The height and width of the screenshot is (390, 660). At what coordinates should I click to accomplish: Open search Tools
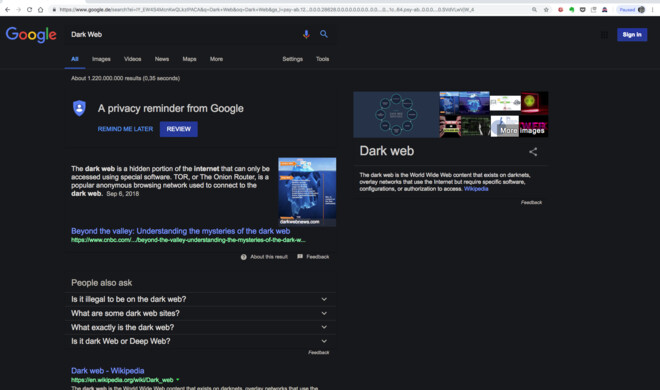point(322,59)
